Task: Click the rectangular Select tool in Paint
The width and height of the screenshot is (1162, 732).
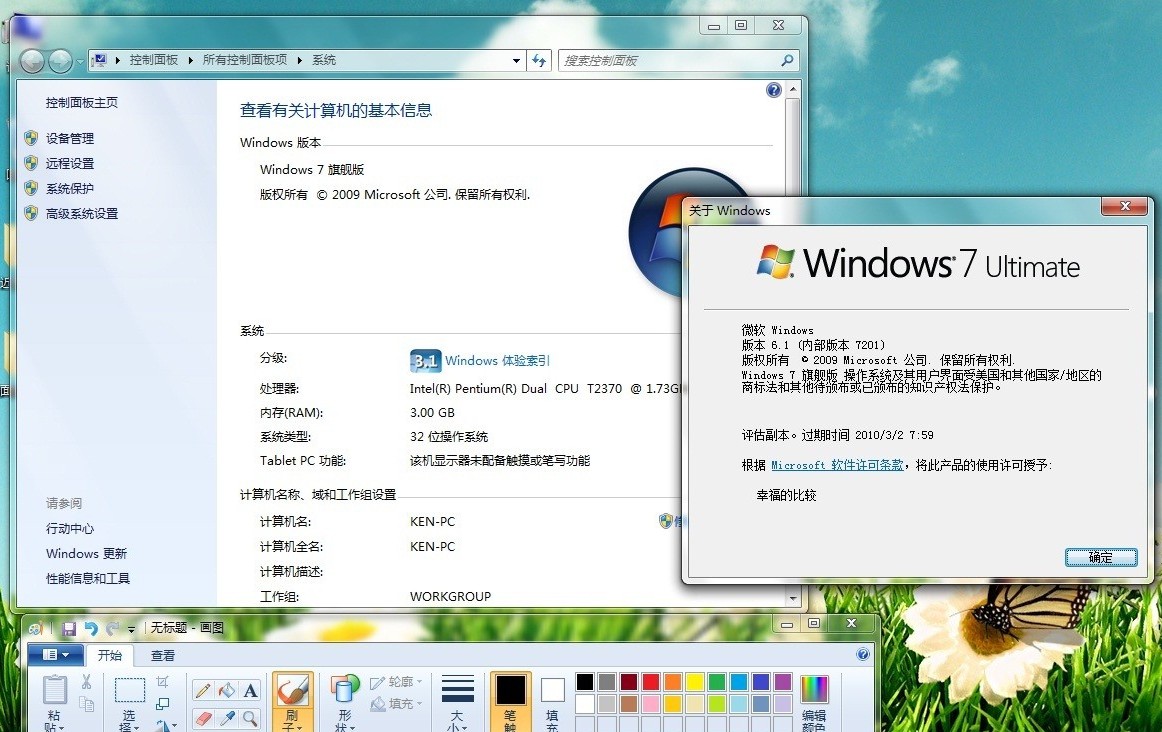Action: 130,690
